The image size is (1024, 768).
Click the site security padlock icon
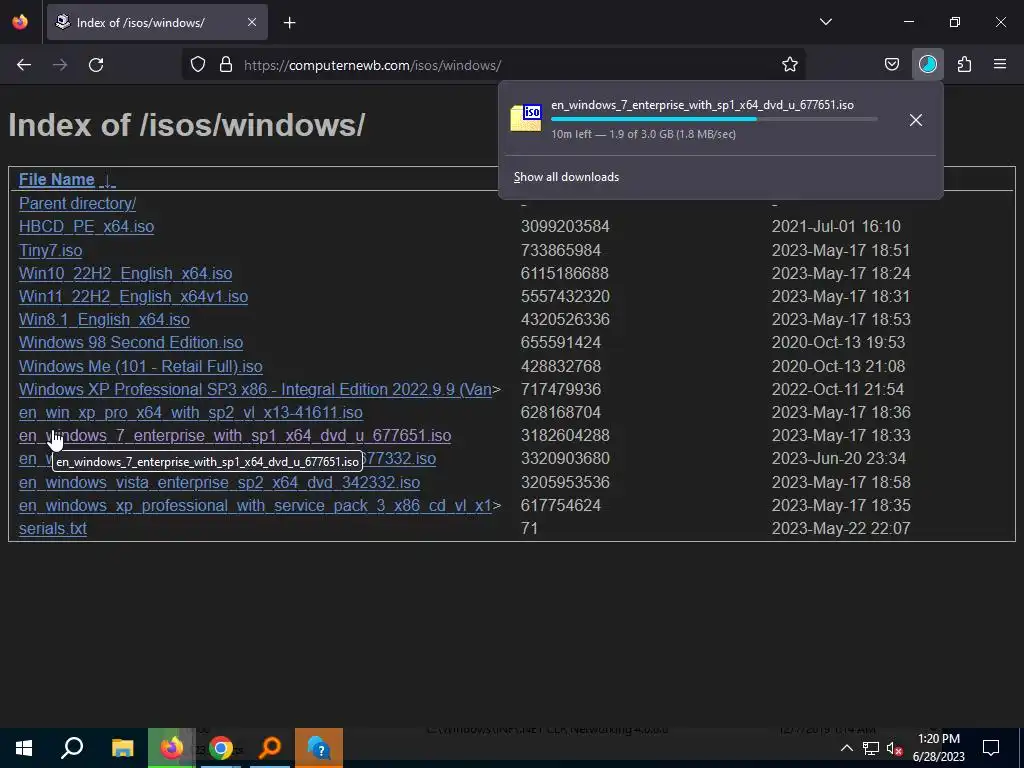226,65
